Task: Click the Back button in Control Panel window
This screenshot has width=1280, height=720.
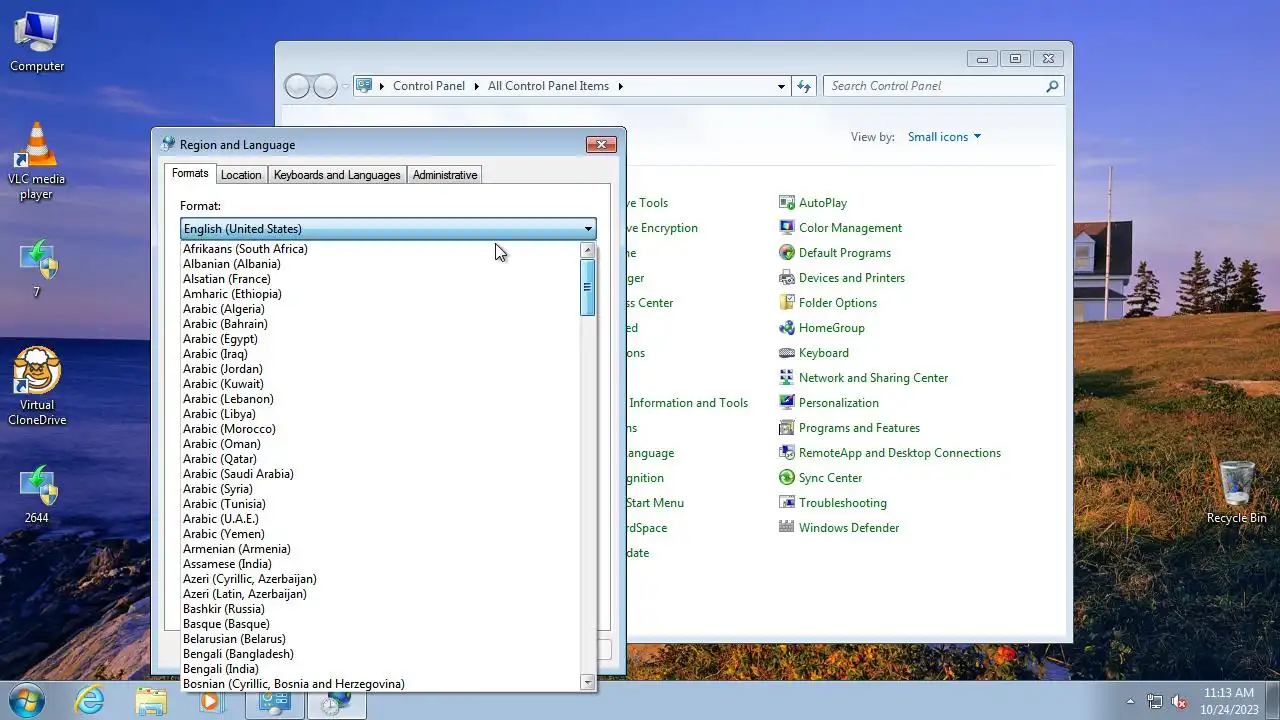Action: point(297,86)
